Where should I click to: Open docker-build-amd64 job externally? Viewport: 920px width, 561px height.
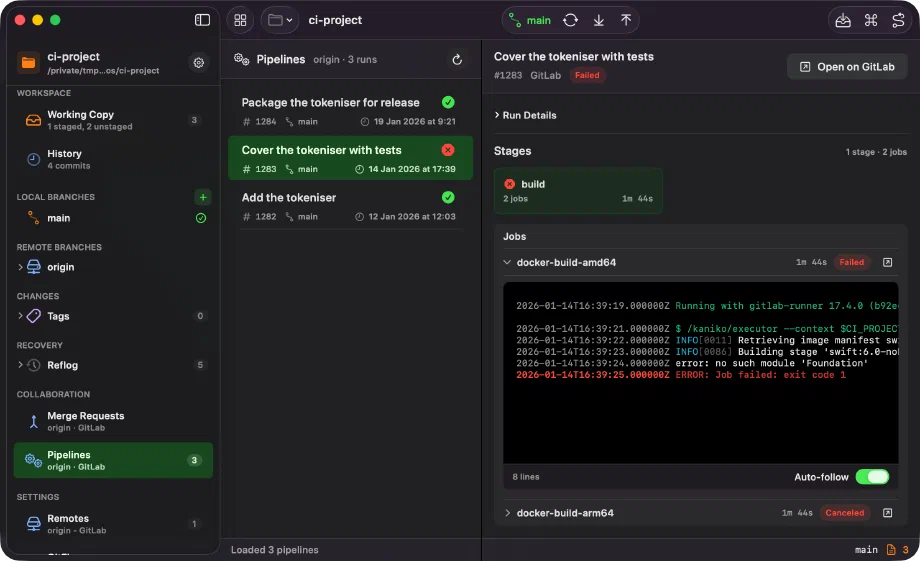pyautogui.click(x=887, y=262)
